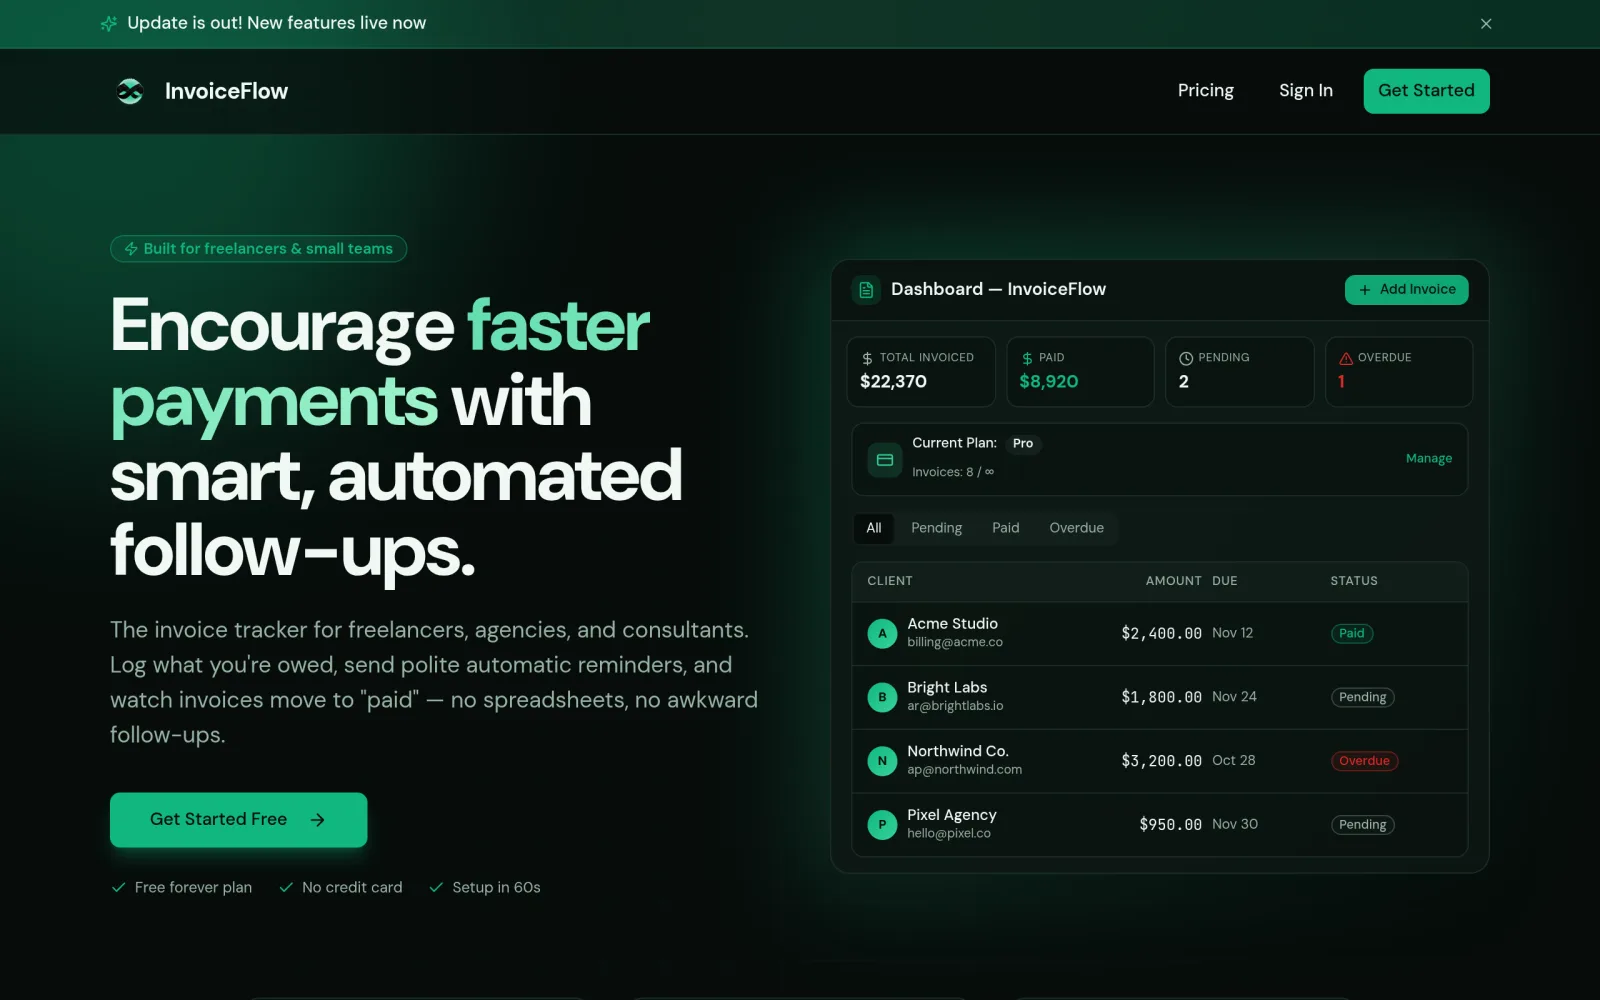
Task: Click the lightning bolt badge icon
Action: point(131,249)
